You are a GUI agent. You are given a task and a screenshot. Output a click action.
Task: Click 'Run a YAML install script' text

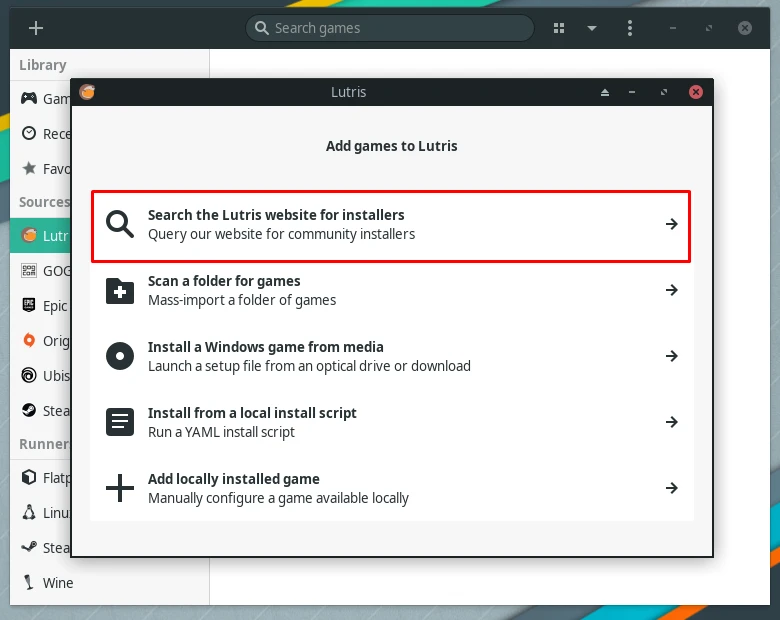point(221,432)
